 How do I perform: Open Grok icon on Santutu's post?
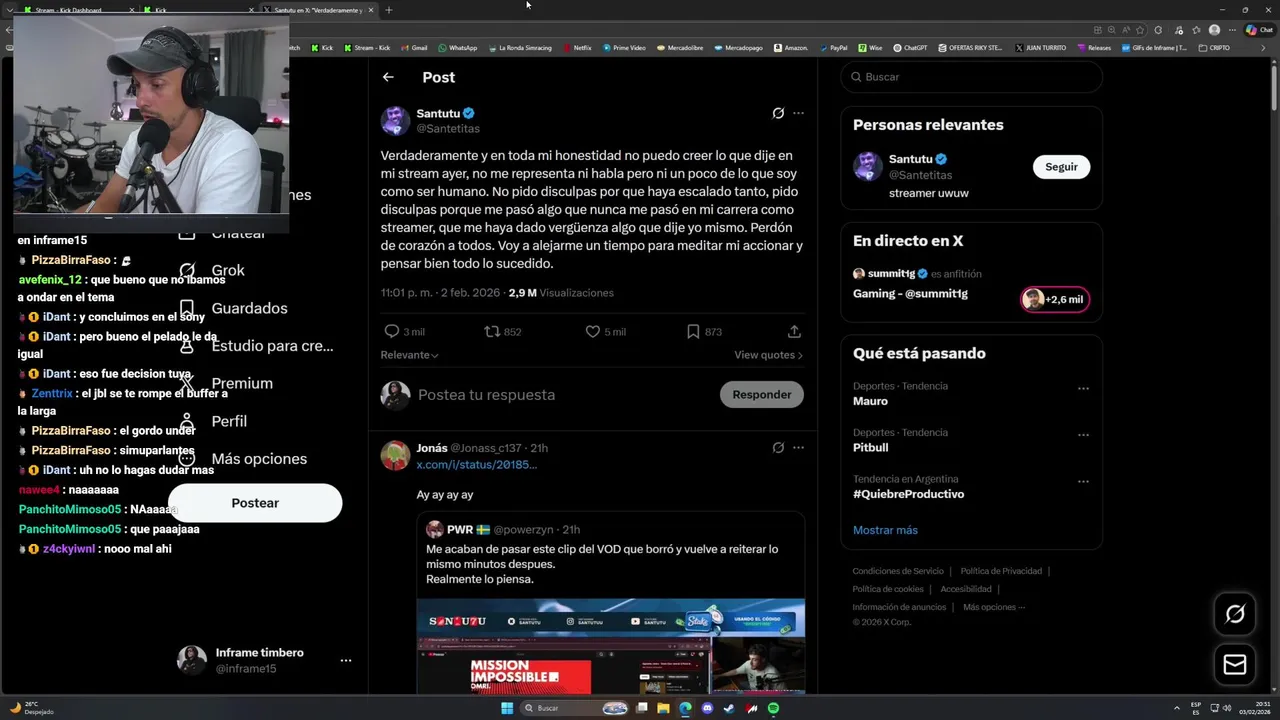click(x=778, y=113)
